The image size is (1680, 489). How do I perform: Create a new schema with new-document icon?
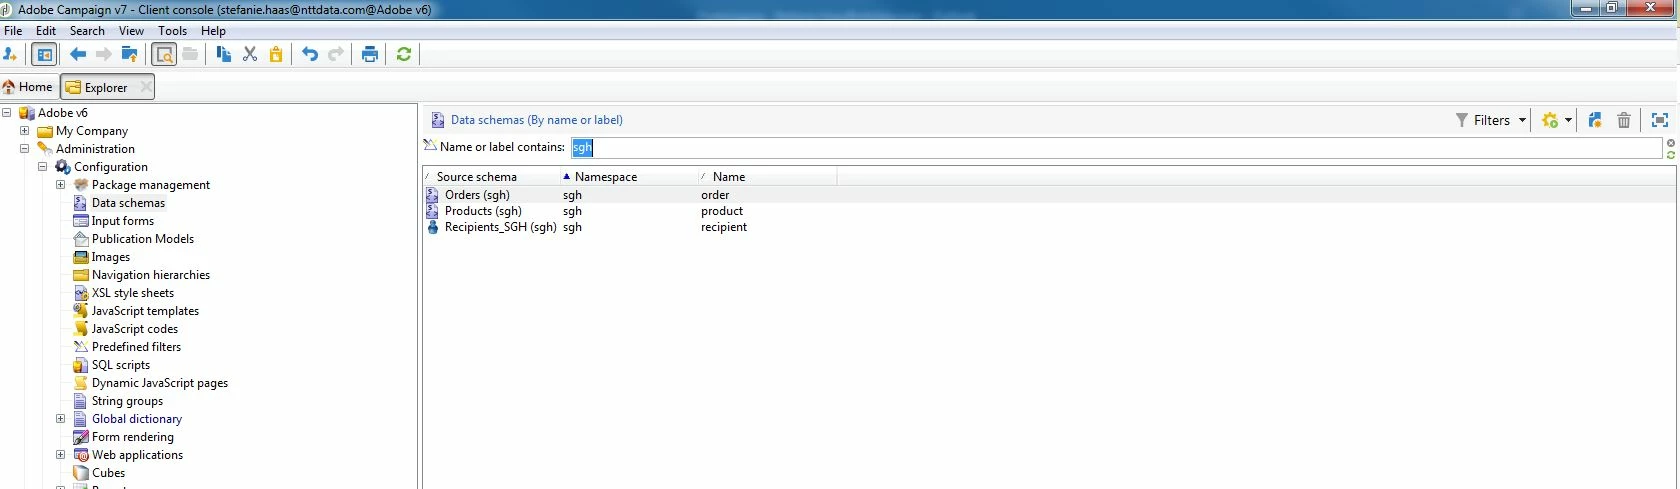pyautogui.click(x=1595, y=120)
